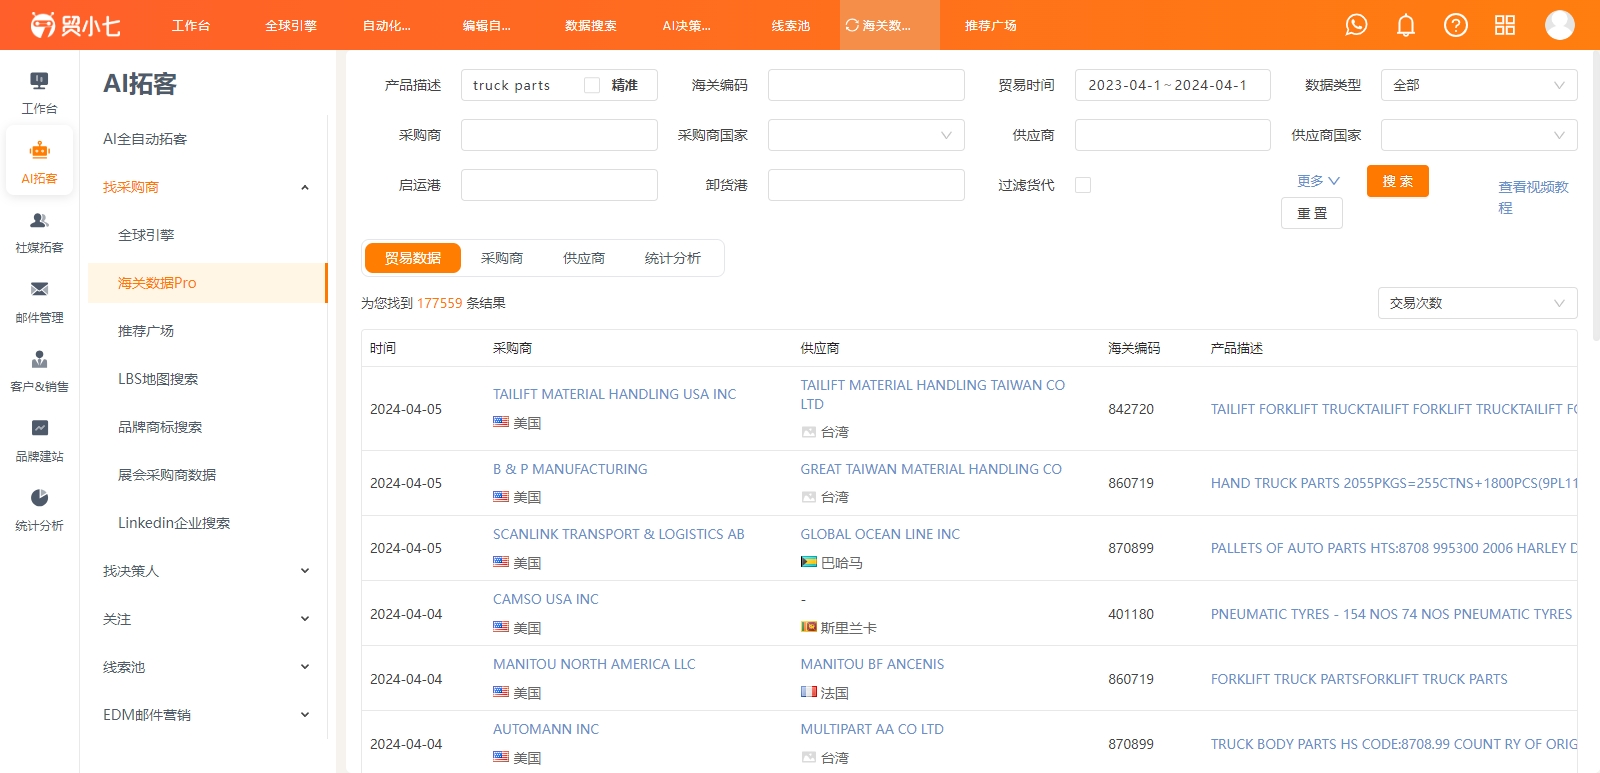Open the 采购商国家 dropdown

(866, 135)
